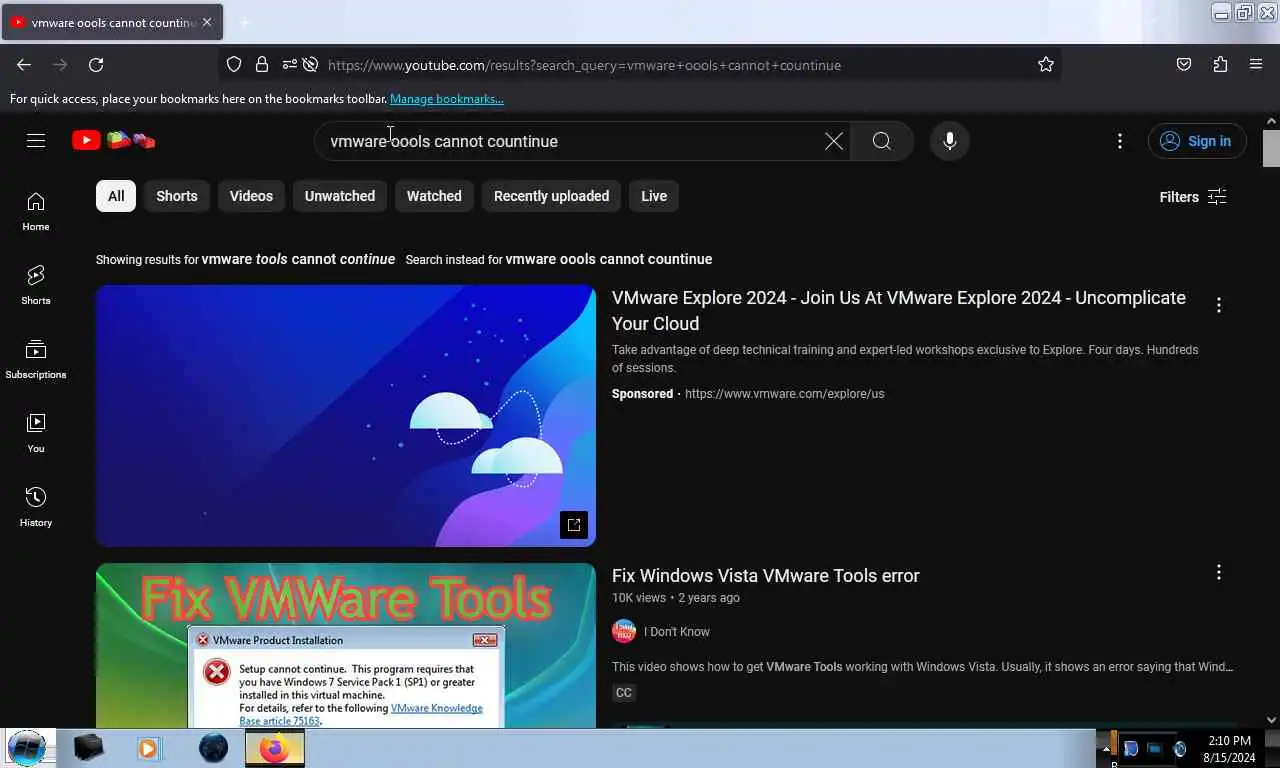Clear the search query with X

pyautogui.click(x=834, y=141)
